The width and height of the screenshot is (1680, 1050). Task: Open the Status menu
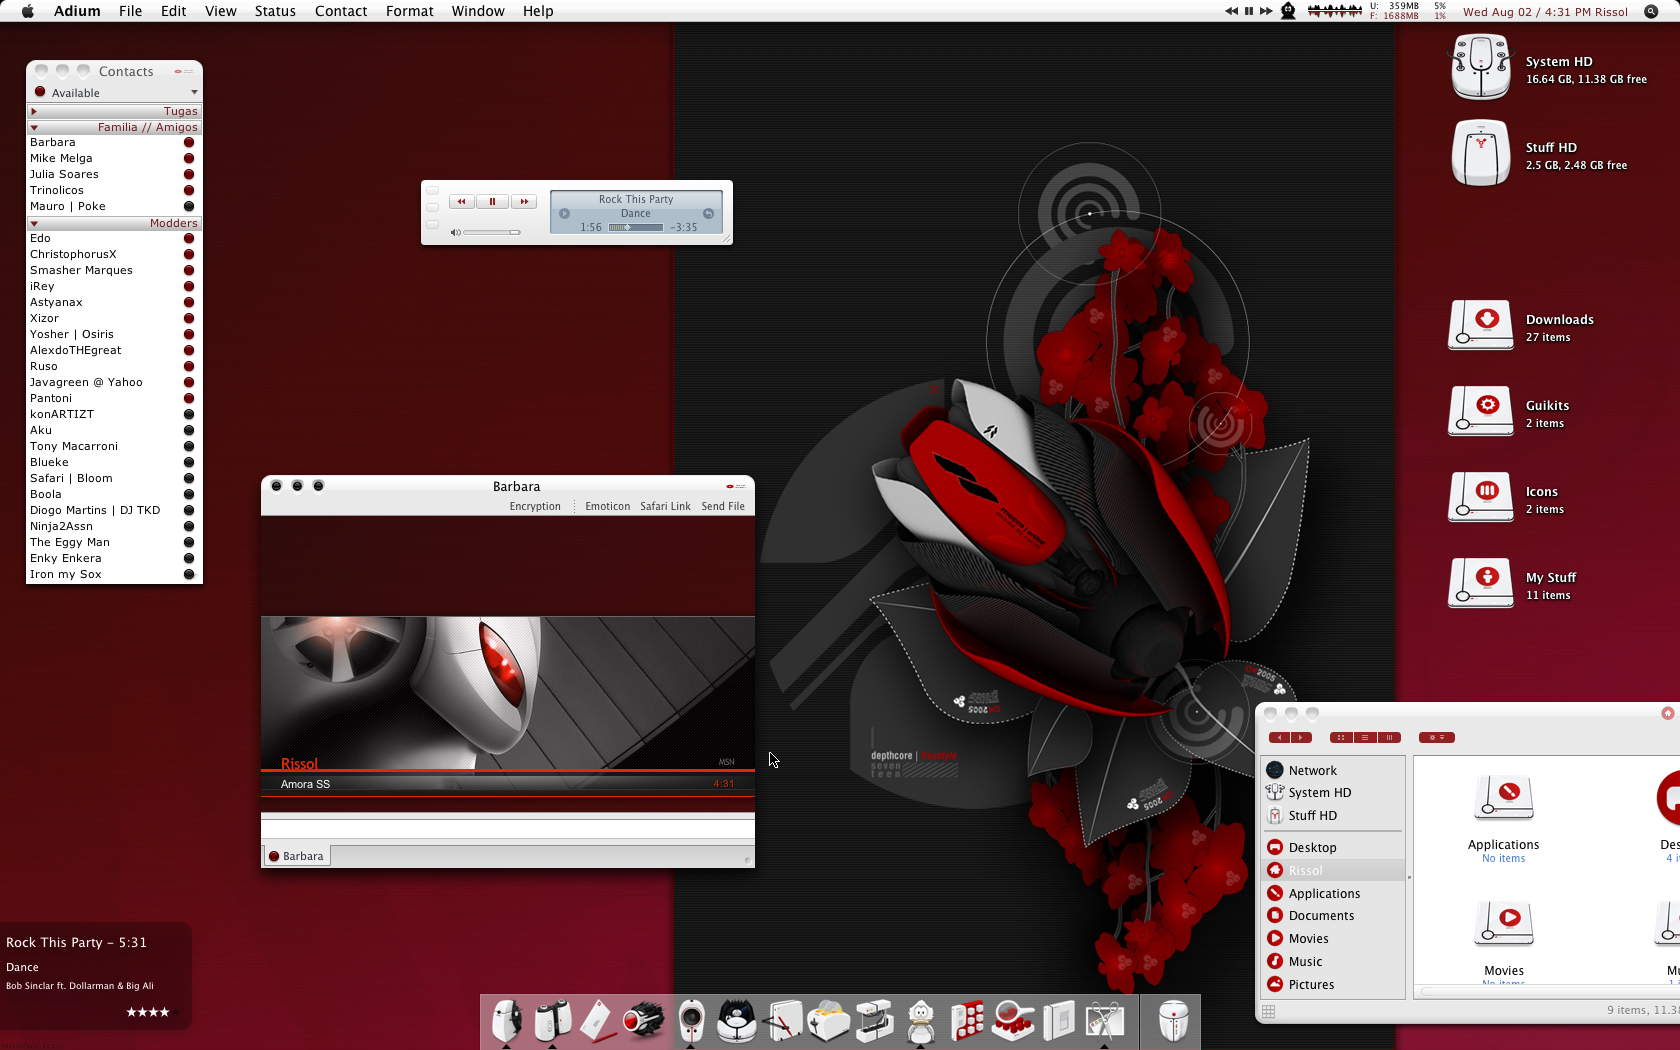275,11
